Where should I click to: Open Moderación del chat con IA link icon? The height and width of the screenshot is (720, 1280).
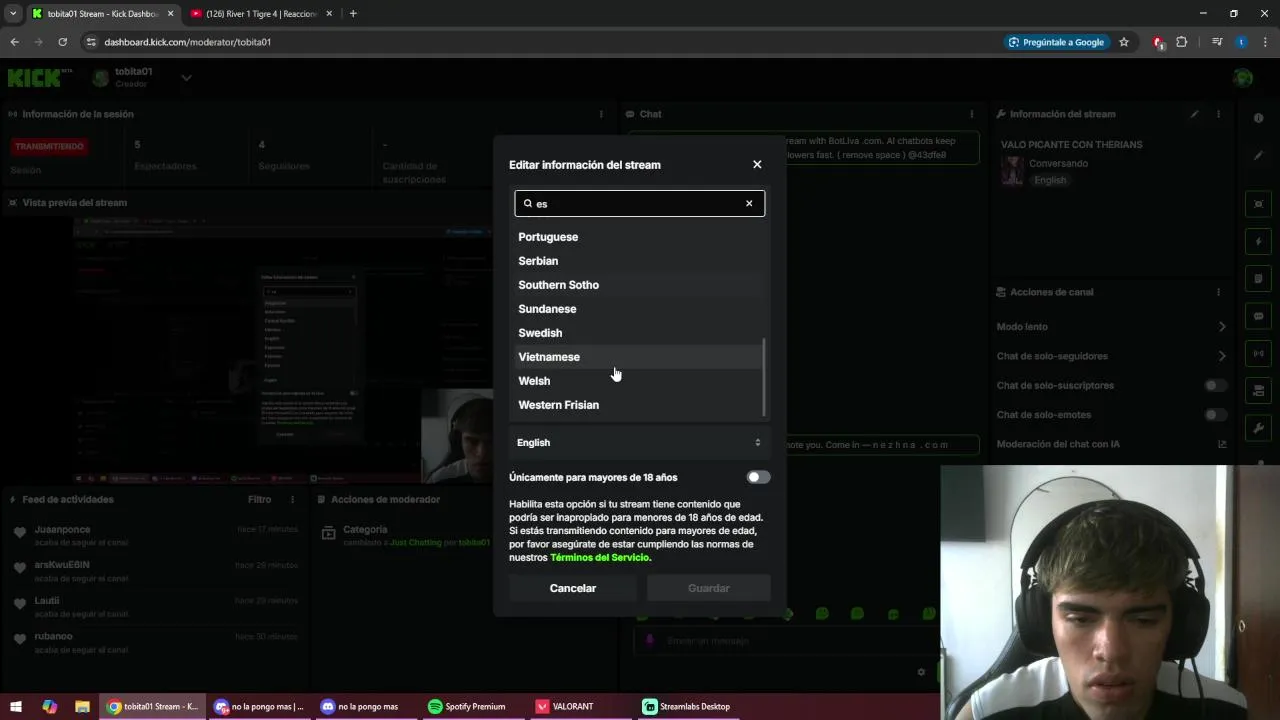[1222, 445]
